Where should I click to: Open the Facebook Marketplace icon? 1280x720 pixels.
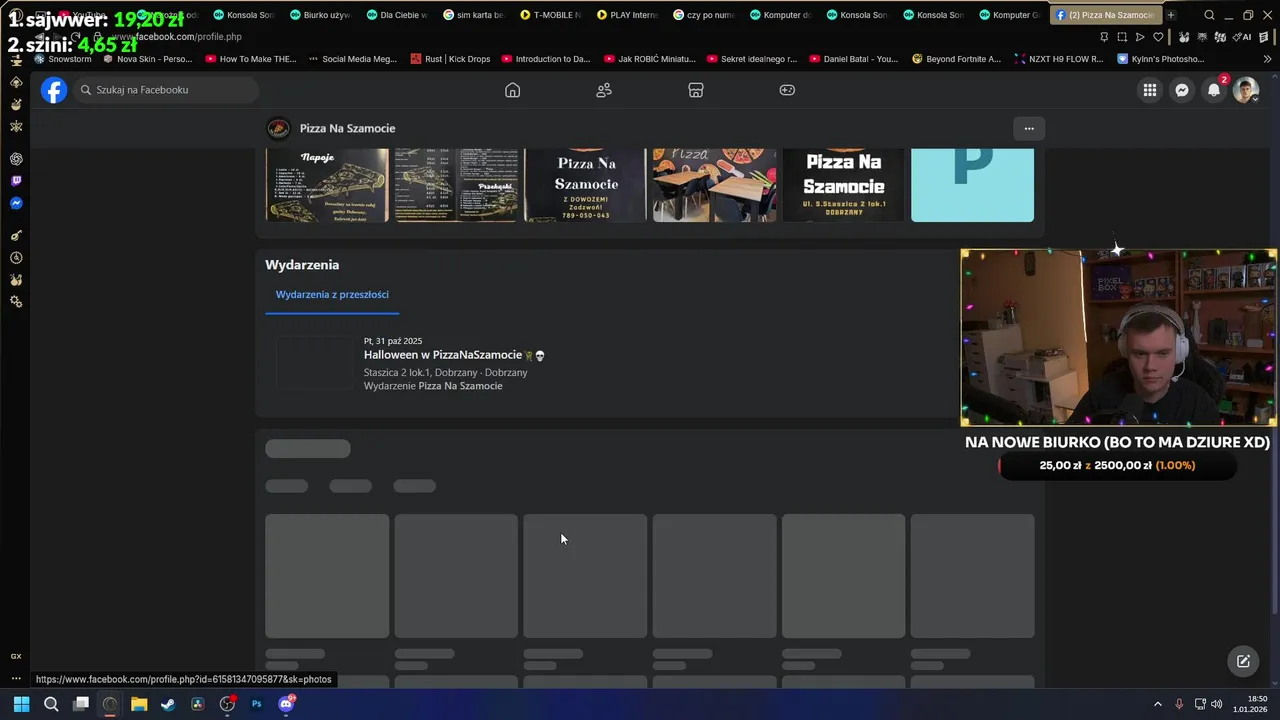(696, 90)
